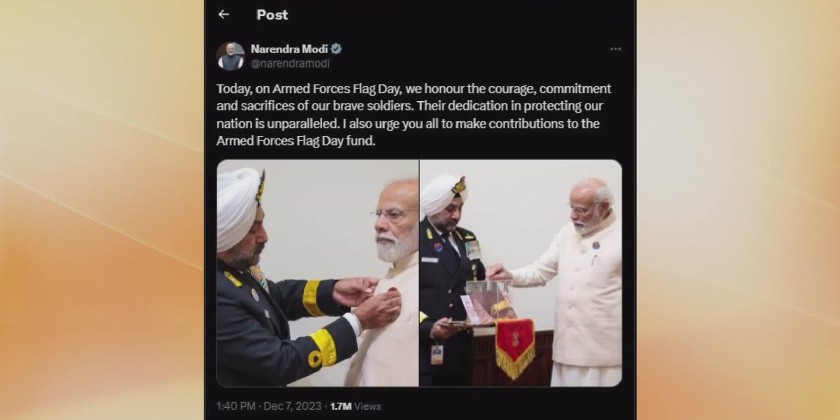The image size is (840, 420).
Task: Click the beige background left of post
Action: click(102, 210)
